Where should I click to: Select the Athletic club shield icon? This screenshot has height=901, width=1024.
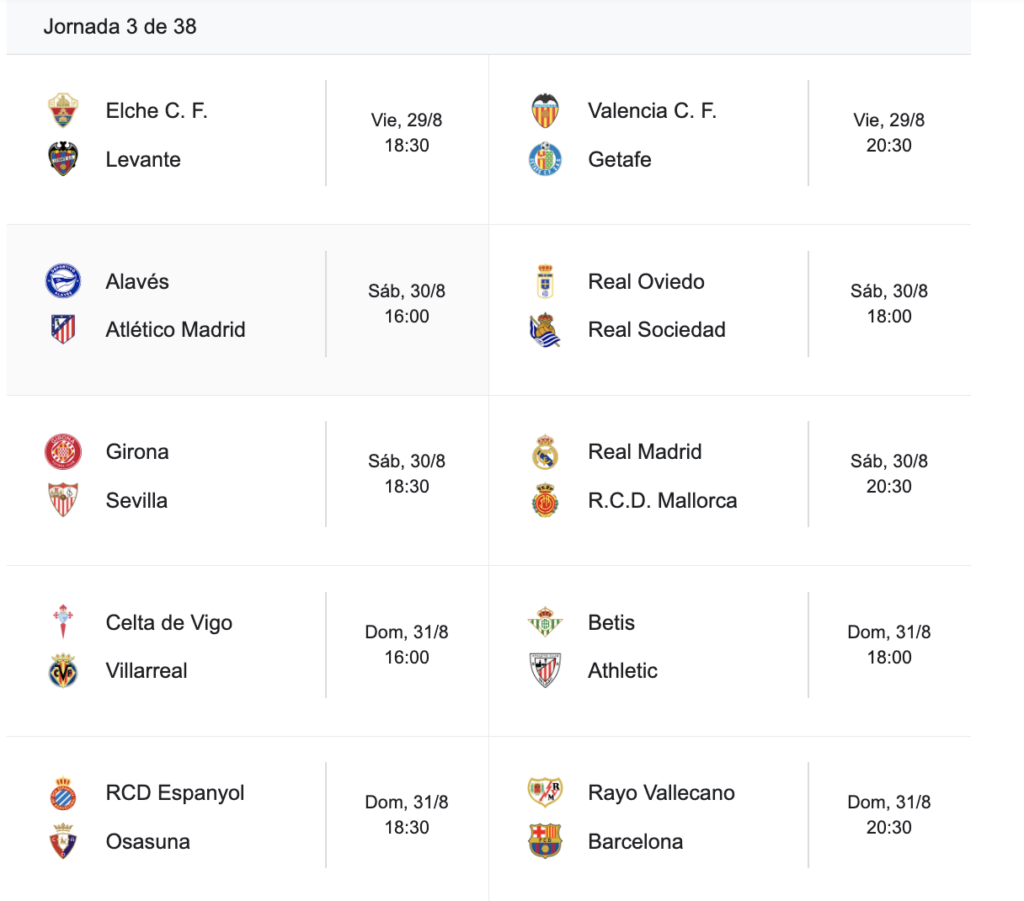click(x=545, y=671)
